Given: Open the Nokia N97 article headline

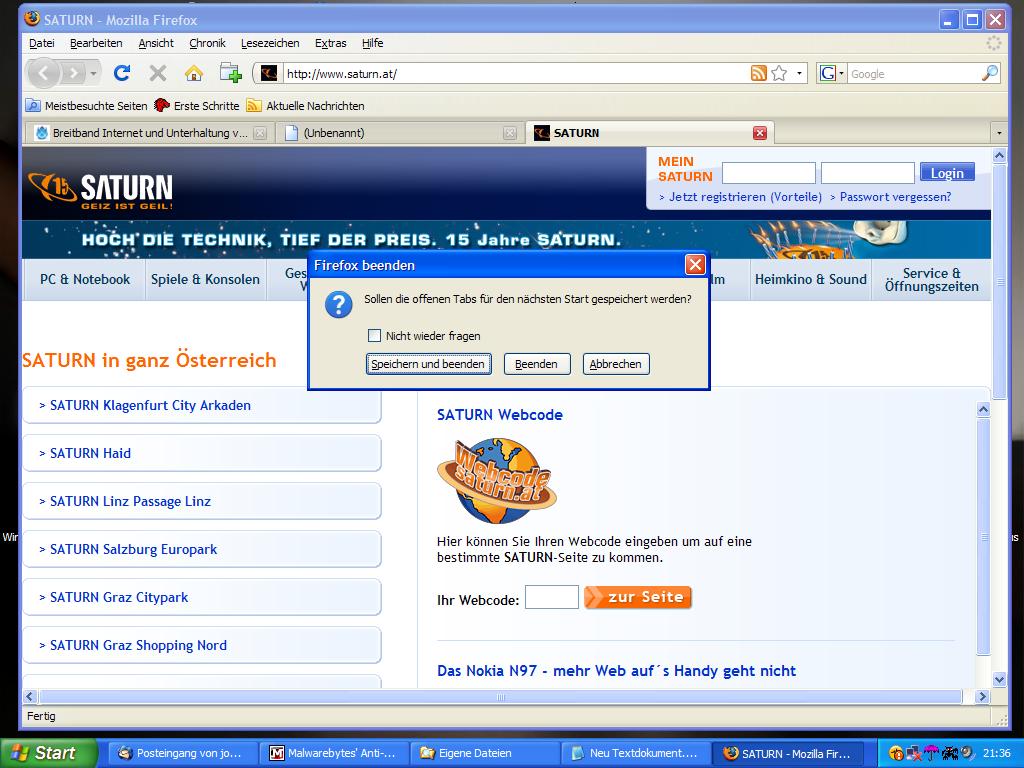Looking at the screenshot, I should tap(616, 671).
